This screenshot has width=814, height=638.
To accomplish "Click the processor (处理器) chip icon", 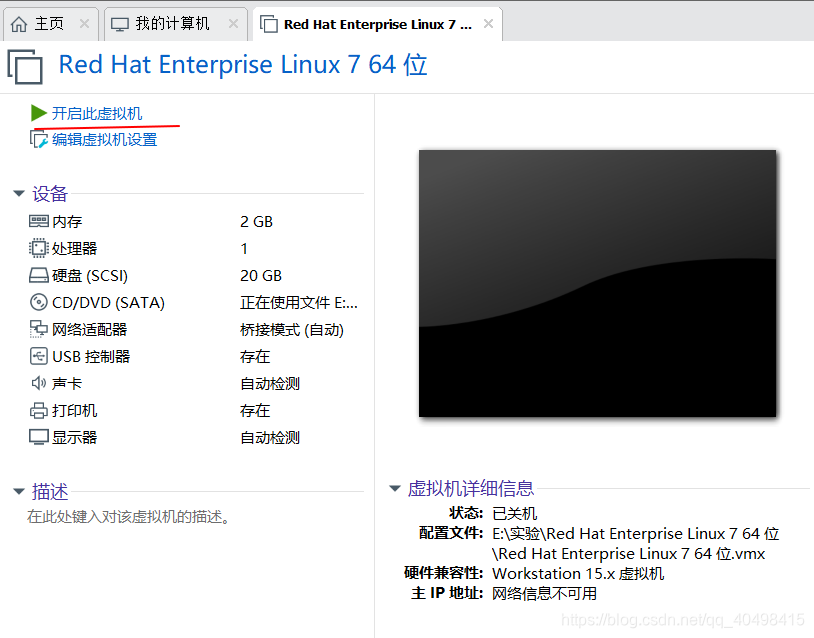I will [x=39, y=248].
